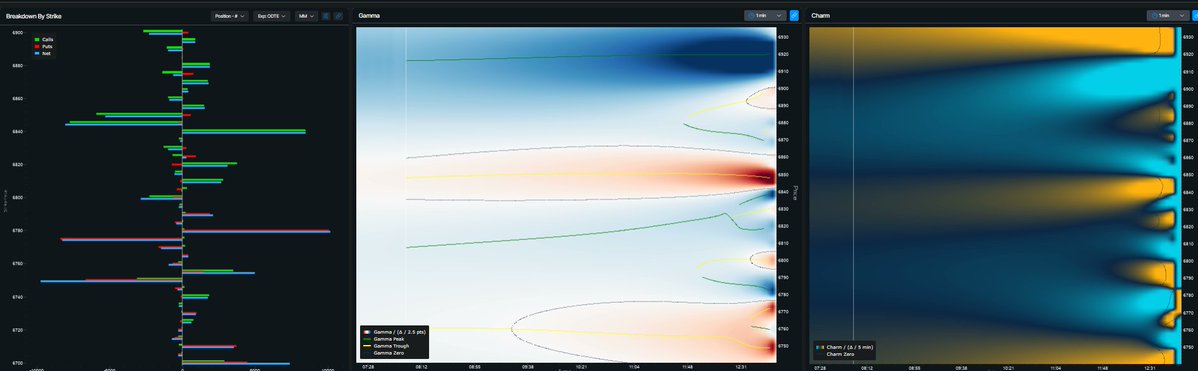
Task: Toggle the blue link icon in Gamma panel
Action: coord(794,15)
